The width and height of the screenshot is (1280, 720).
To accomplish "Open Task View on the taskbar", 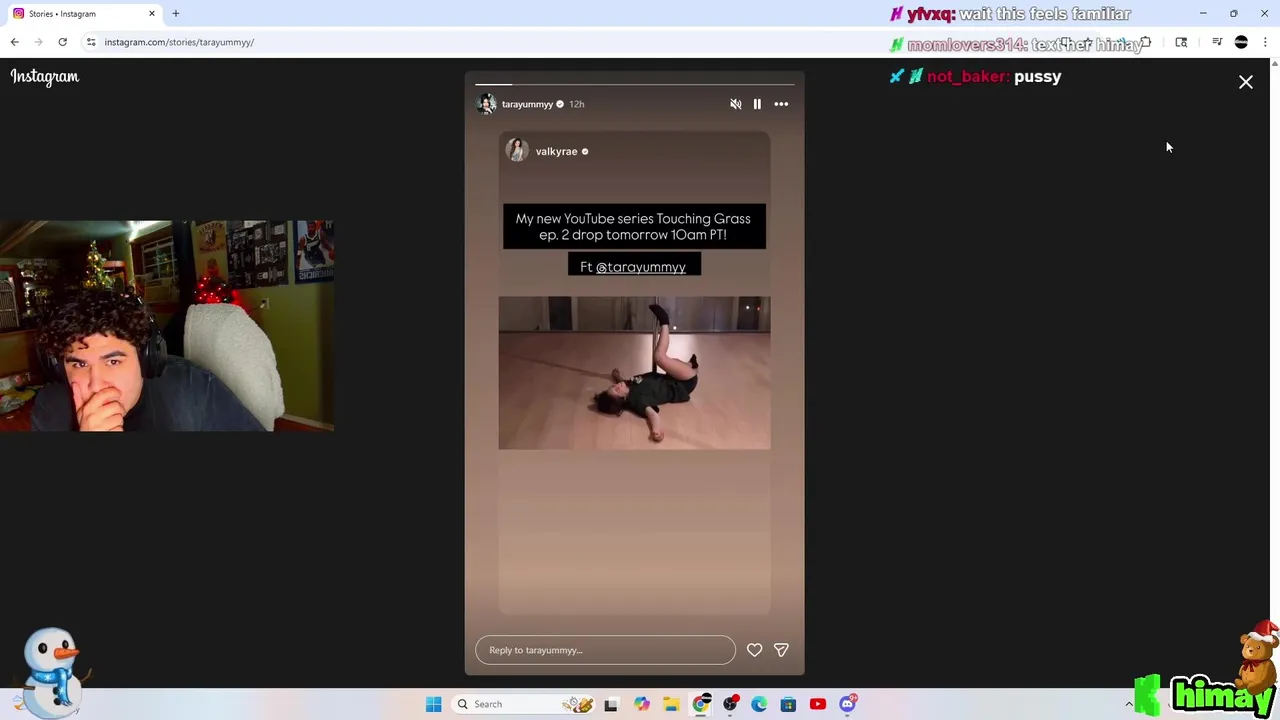I will (611, 704).
